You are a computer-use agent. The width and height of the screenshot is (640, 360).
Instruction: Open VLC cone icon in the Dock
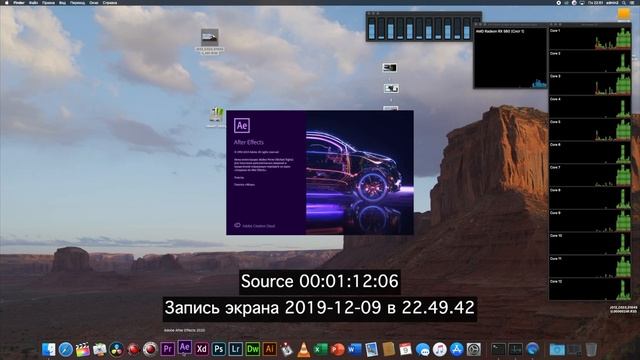click(x=304, y=349)
